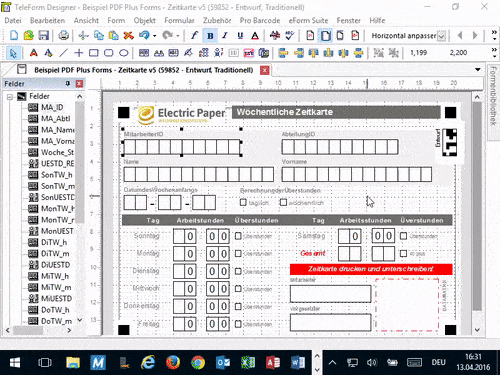Screen dimensions: 500x375
Task: Select the line drawing tool
Action: pos(63,53)
